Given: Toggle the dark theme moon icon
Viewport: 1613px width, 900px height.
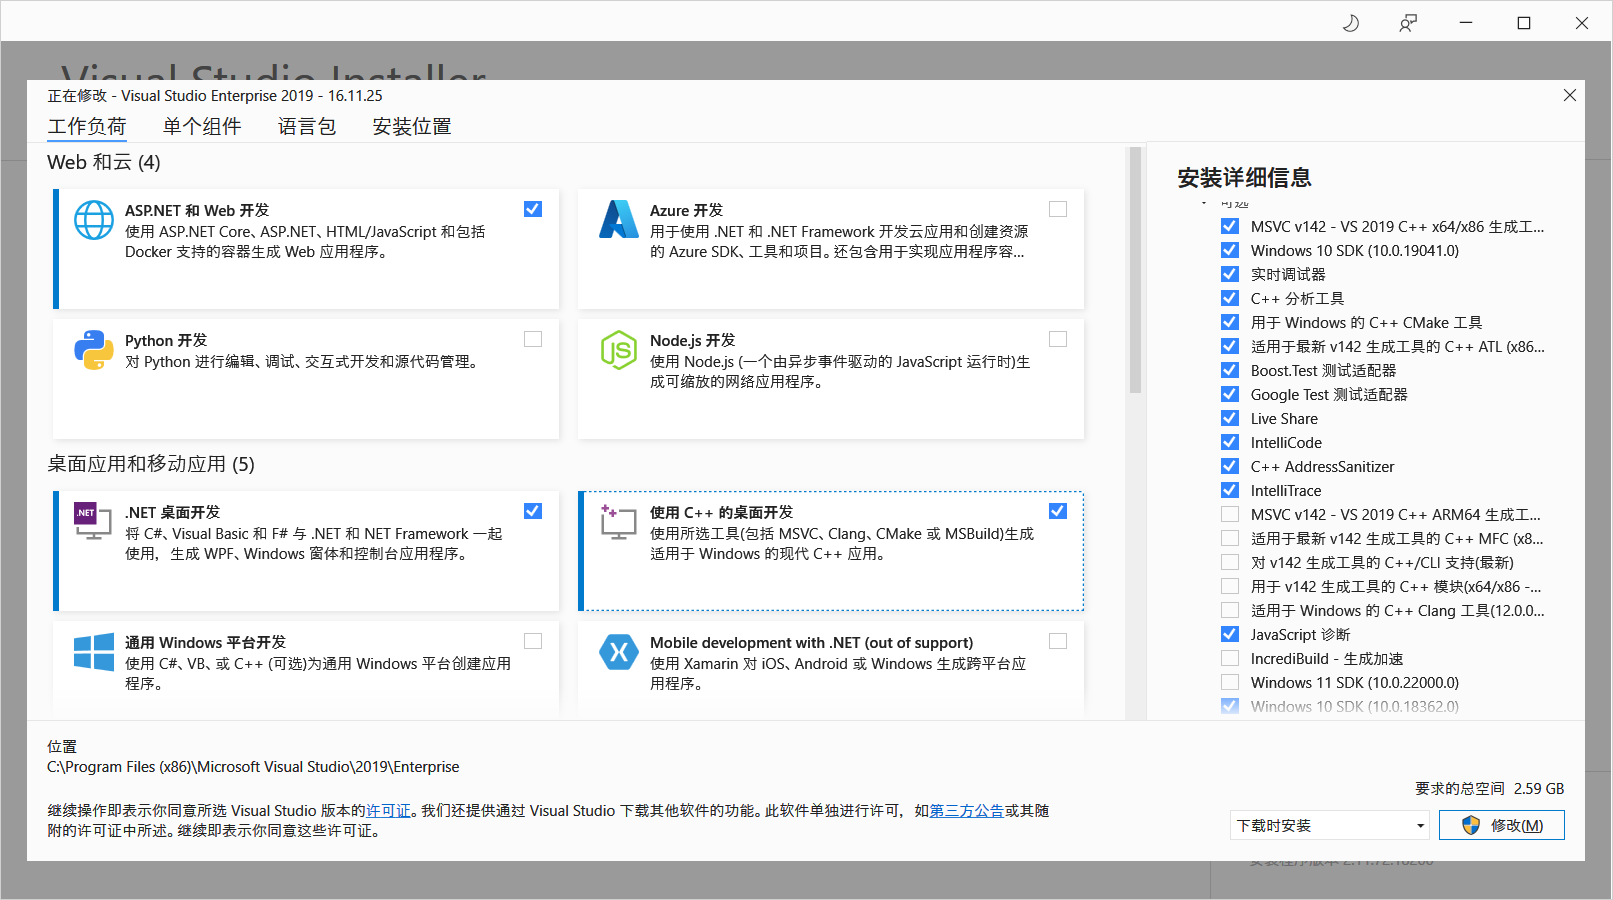Looking at the screenshot, I should point(1351,23).
